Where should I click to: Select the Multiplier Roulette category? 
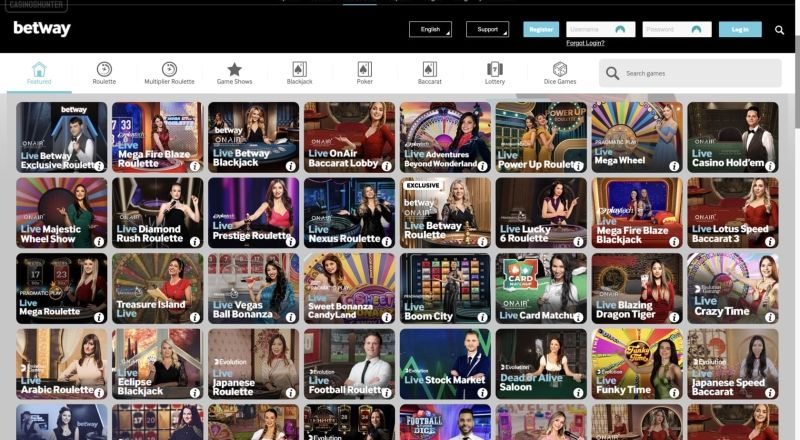169,73
